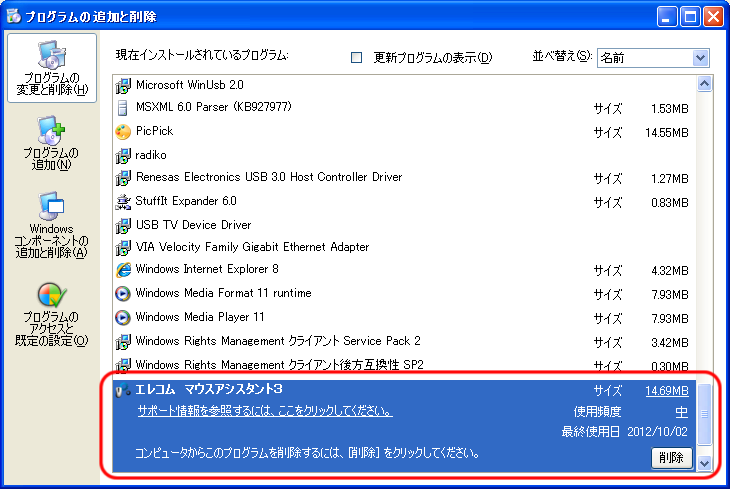Click エレコム マウスアシスタント3 title text
Image resolution: width=730 pixels, height=489 pixels.
(209, 389)
